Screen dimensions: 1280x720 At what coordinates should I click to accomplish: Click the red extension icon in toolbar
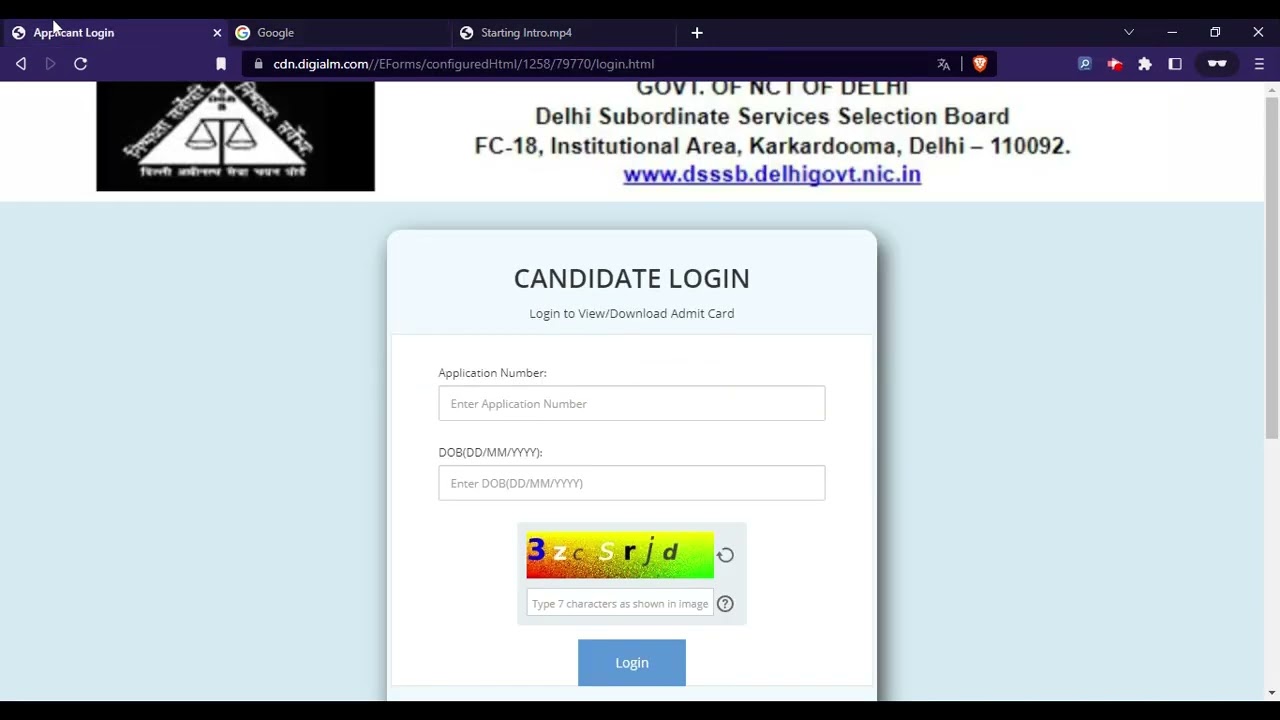1115,64
